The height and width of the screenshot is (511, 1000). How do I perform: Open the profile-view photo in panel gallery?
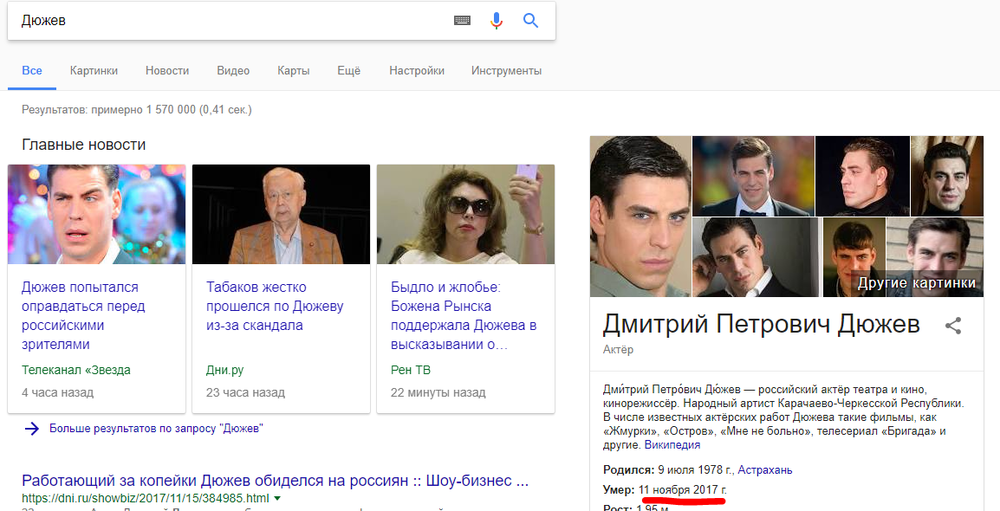[862, 175]
